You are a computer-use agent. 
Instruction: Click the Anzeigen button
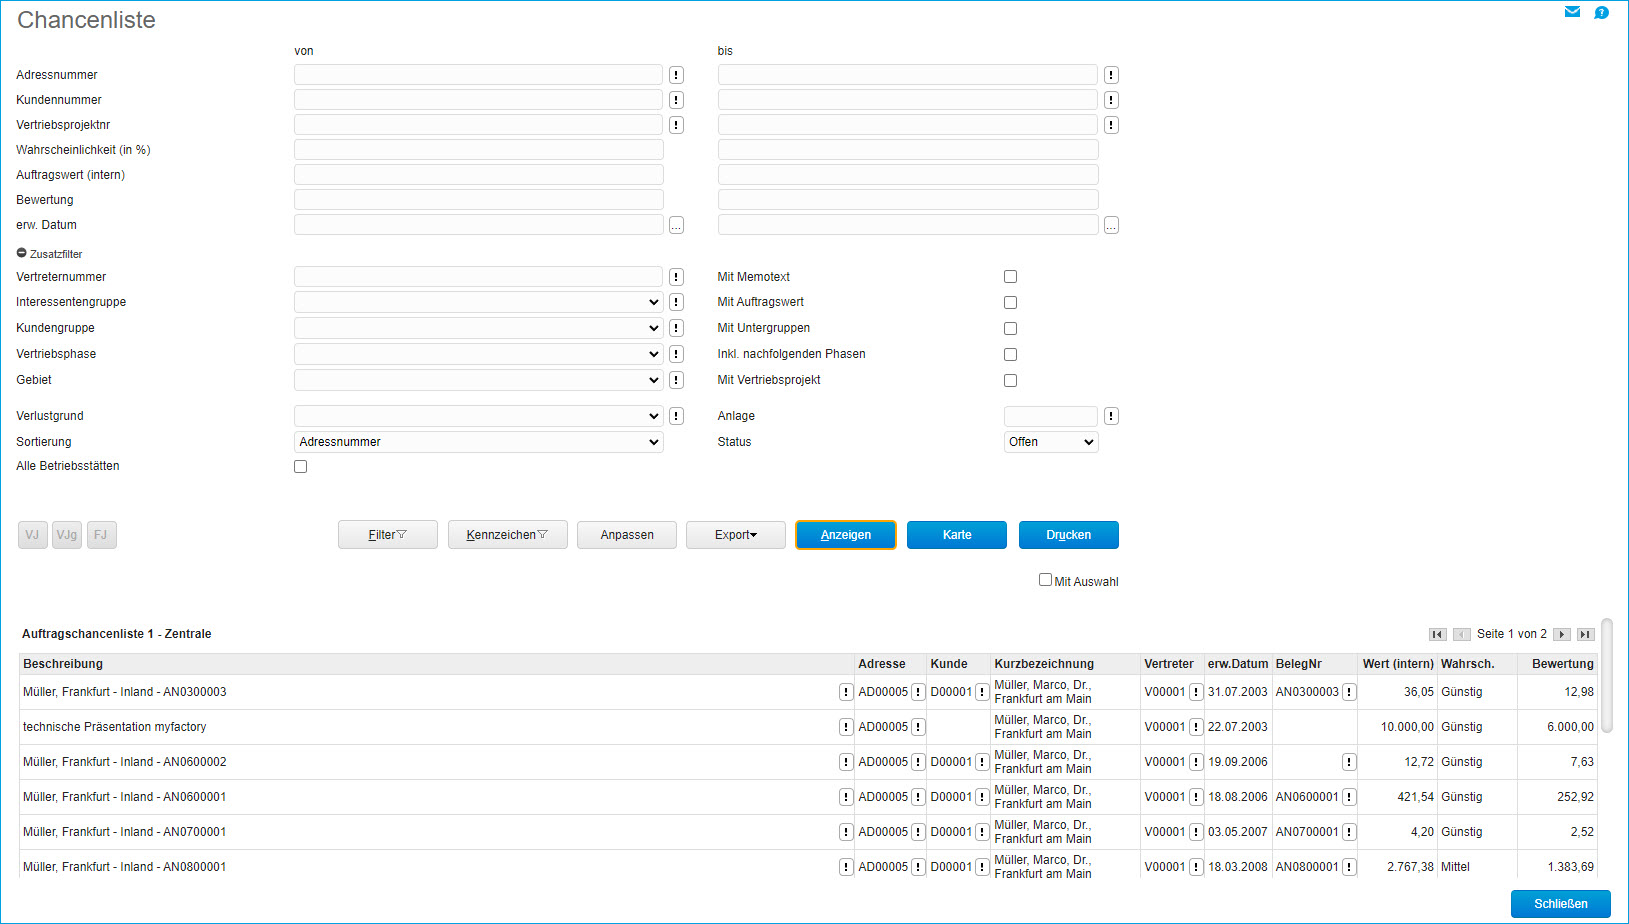(x=845, y=535)
